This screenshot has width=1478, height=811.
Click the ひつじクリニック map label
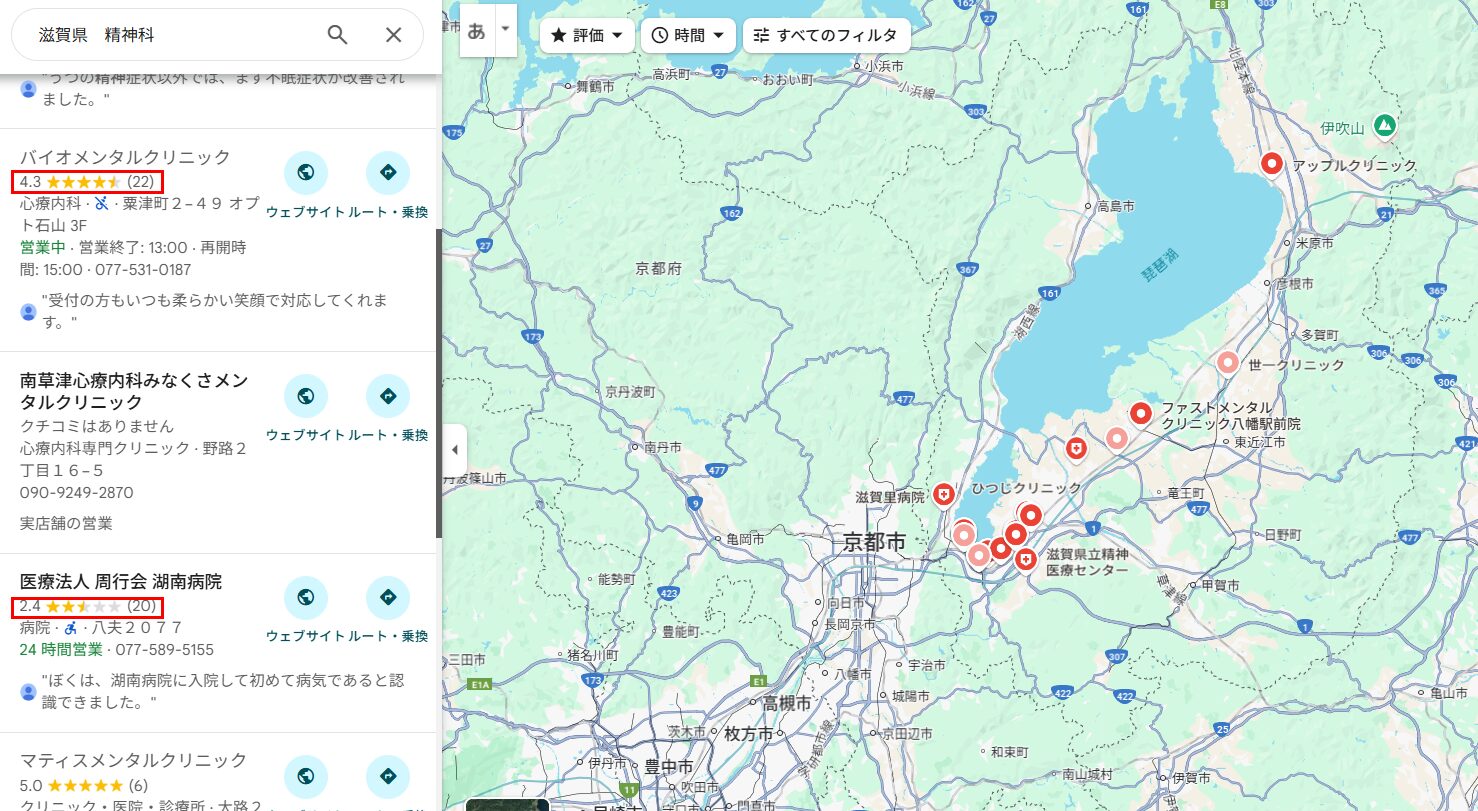pyautogui.click(x=1027, y=488)
